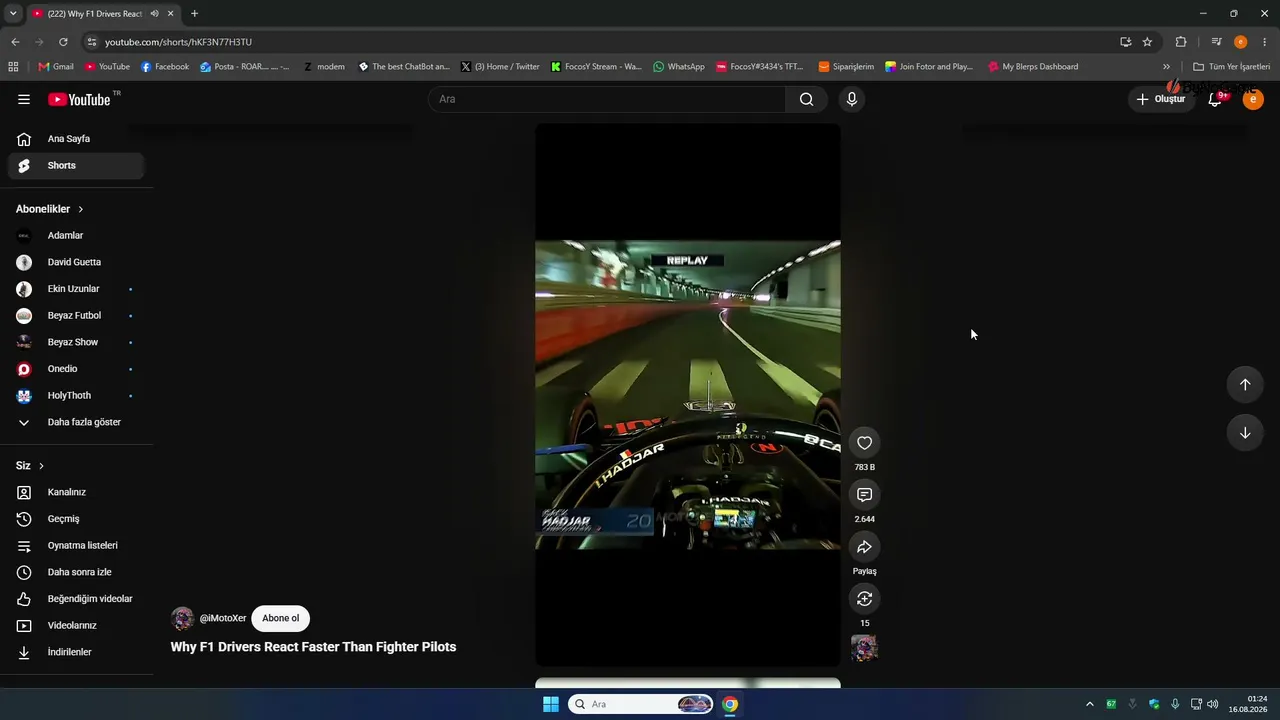Viewport: 1280px width, 720px height.
Task: Open the Chrome three-dot menu
Action: pos(1265,42)
